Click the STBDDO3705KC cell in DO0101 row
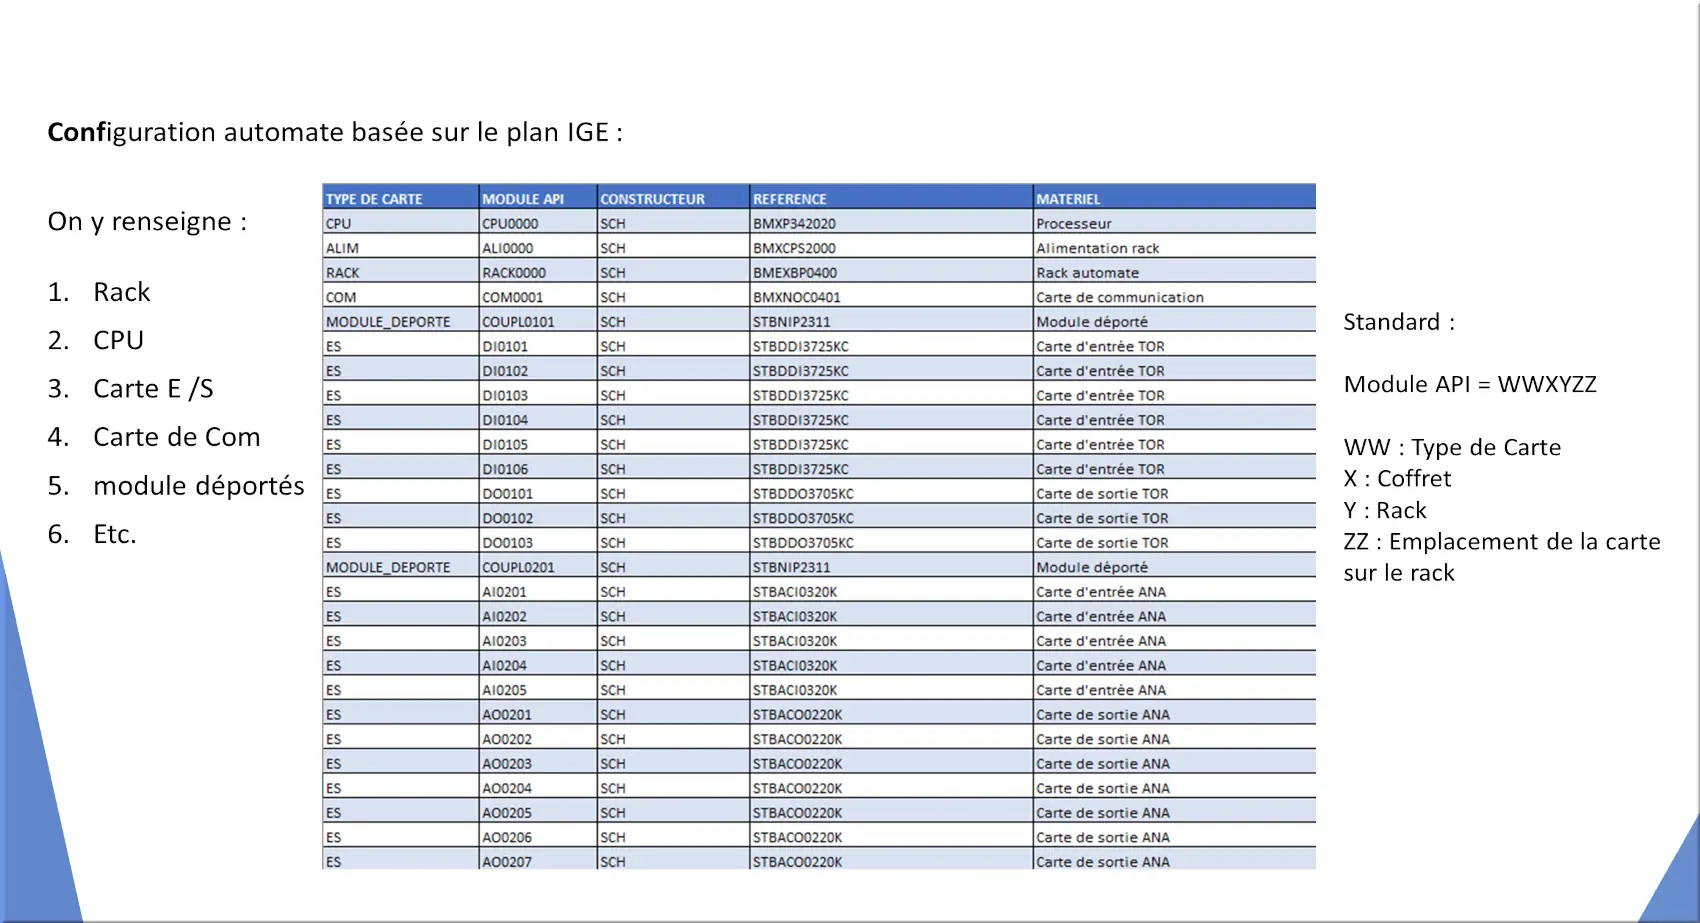1700x923 pixels. click(891, 493)
